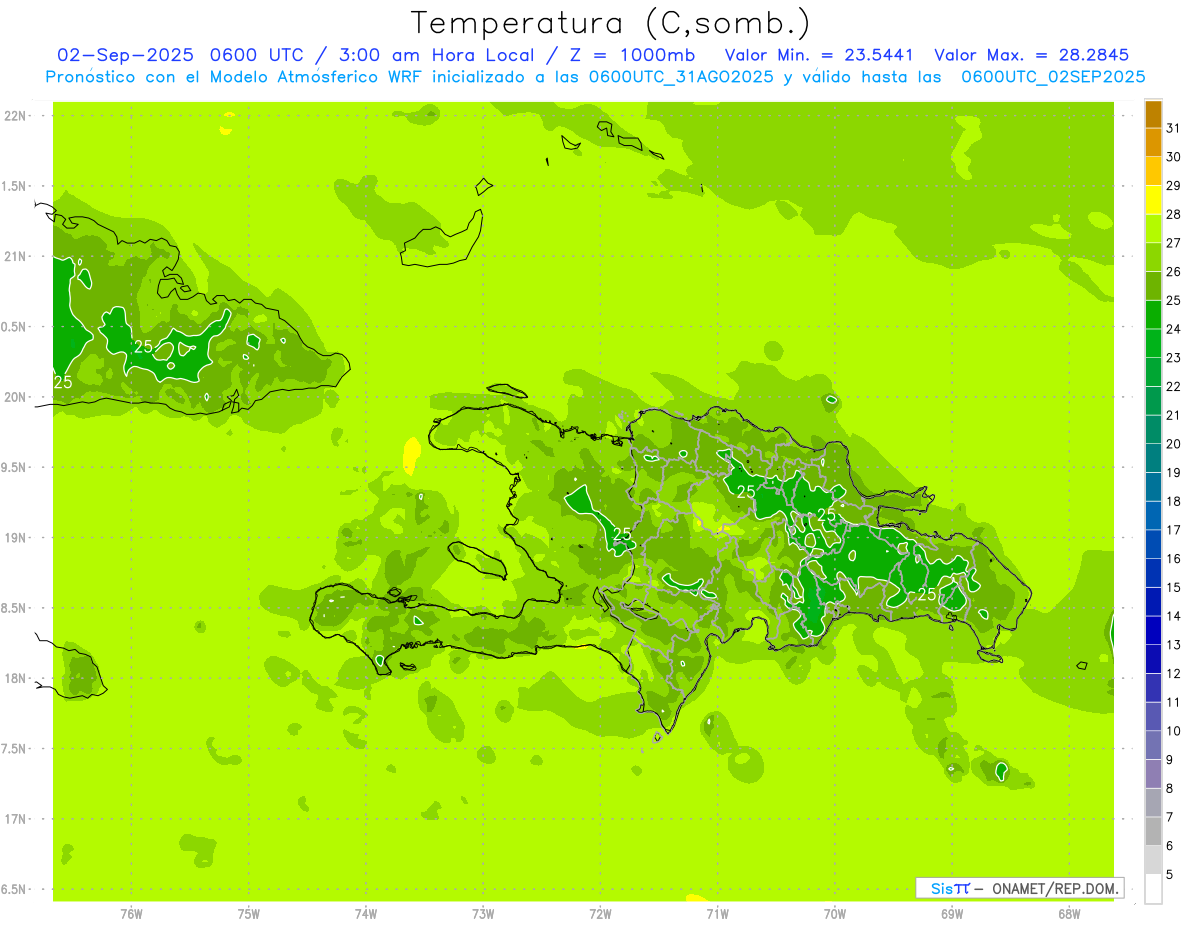Screen dimensions: 1200x927
Task: Pick the gray swatch between 6 and 7
Action: 1153,832
